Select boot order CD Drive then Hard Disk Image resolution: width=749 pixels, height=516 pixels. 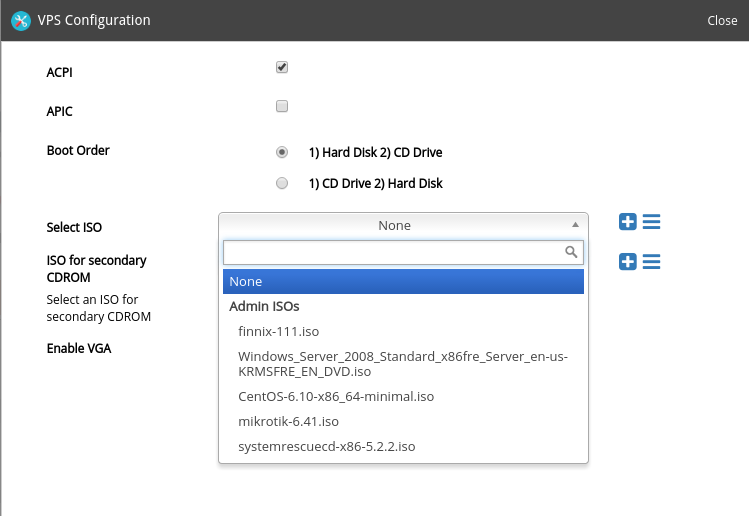[x=282, y=183]
